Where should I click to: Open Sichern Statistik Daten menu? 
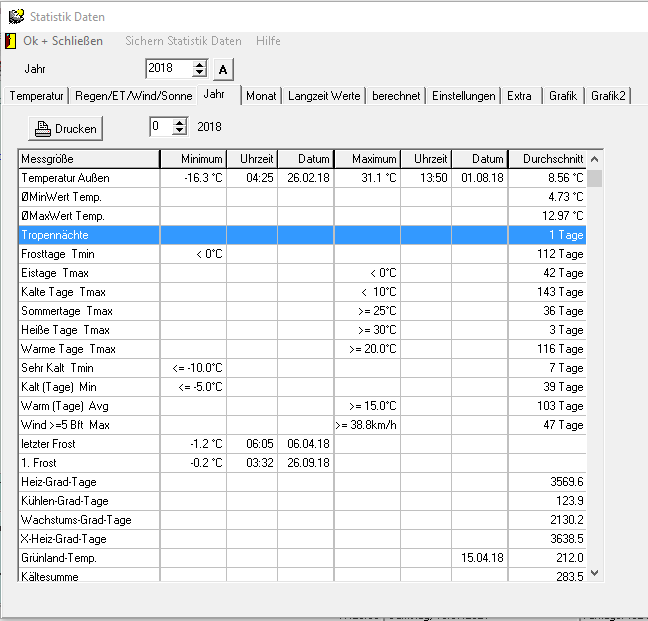pyautogui.click(x=183, y=41)
